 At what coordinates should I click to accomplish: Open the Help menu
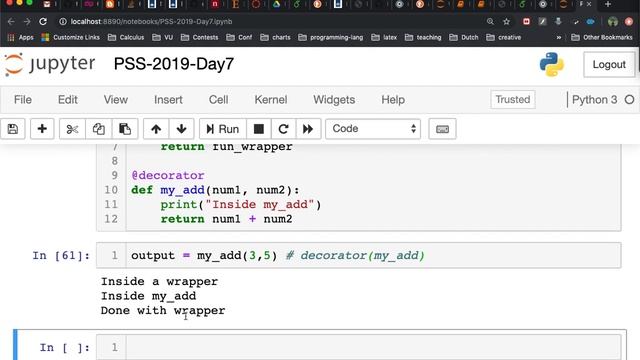click(393, 100)
